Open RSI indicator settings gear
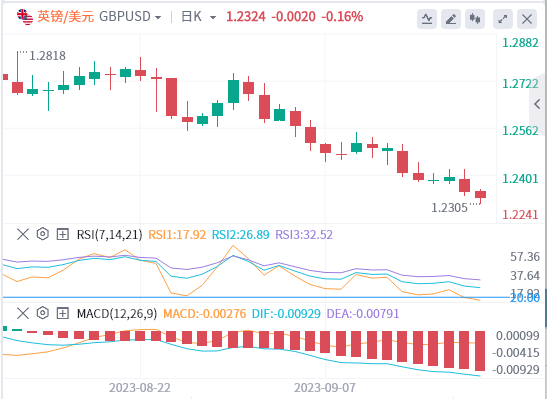Viewport: 547px width, 399px height. (43, 234)
